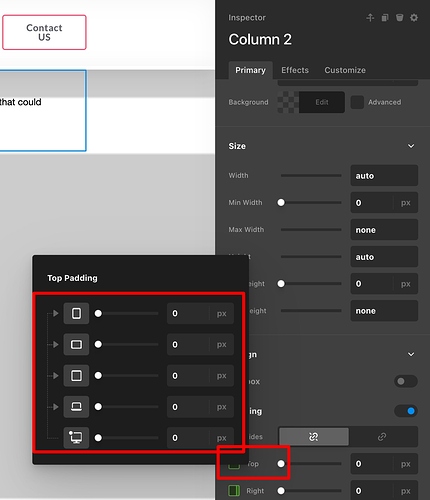Click the Contact US button
This screenshot has width=430, height=500.
coord(44,32)
